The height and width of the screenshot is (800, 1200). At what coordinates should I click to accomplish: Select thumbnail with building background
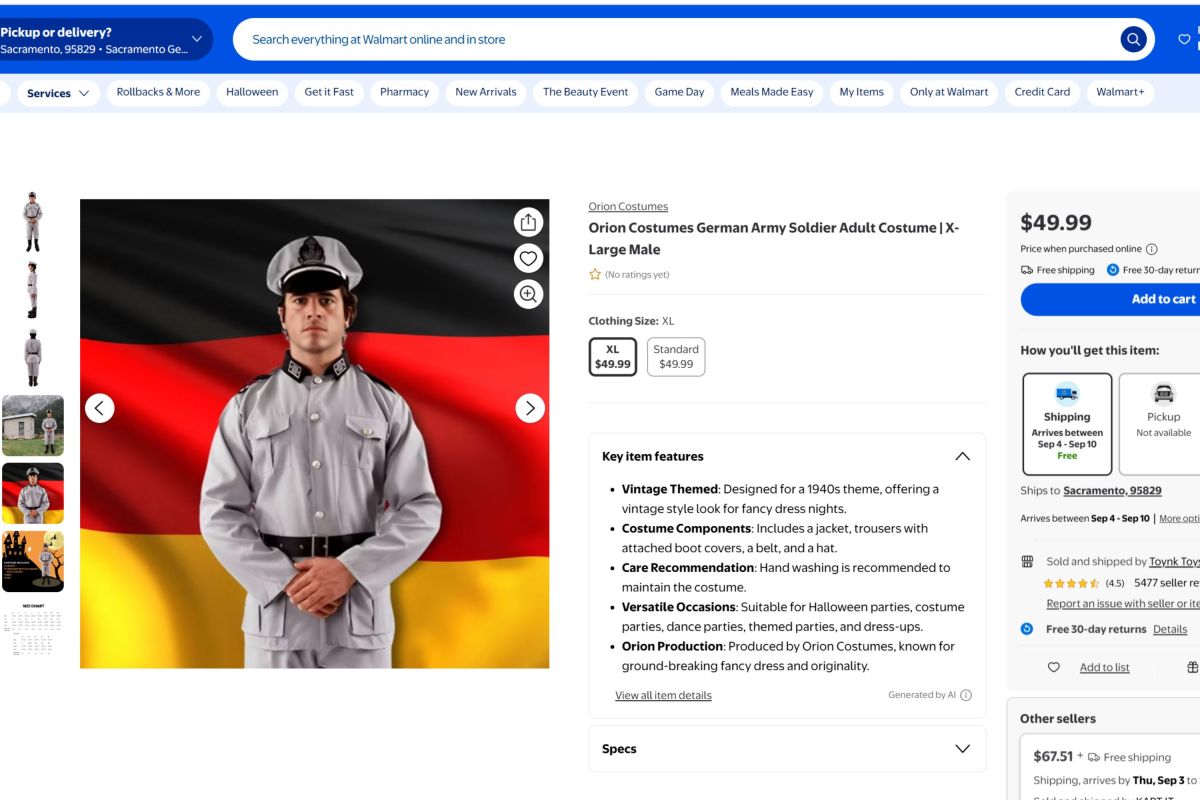pyautogui.click(x=33, y=425)
